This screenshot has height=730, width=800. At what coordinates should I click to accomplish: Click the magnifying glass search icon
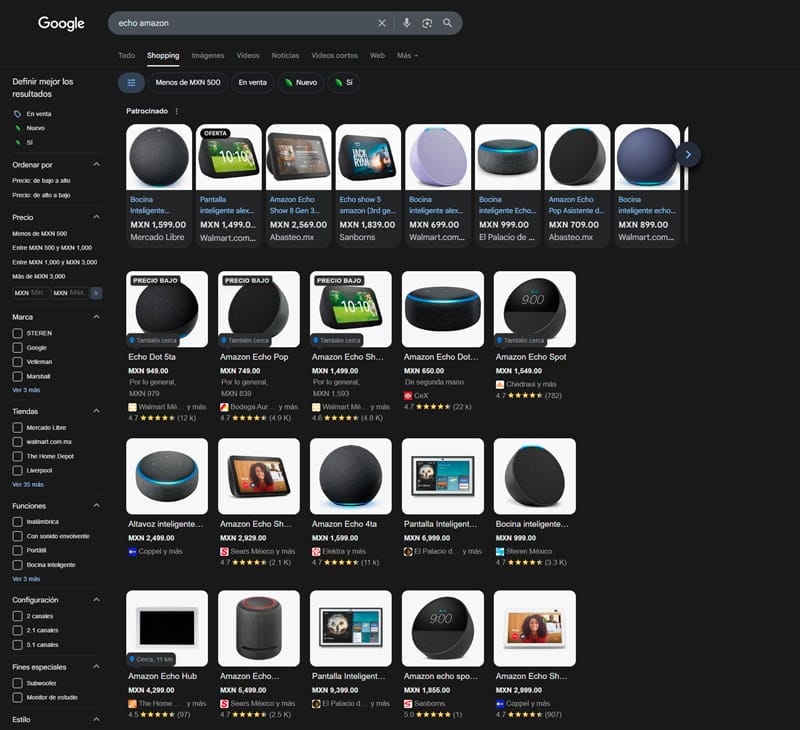pos(447,23)
